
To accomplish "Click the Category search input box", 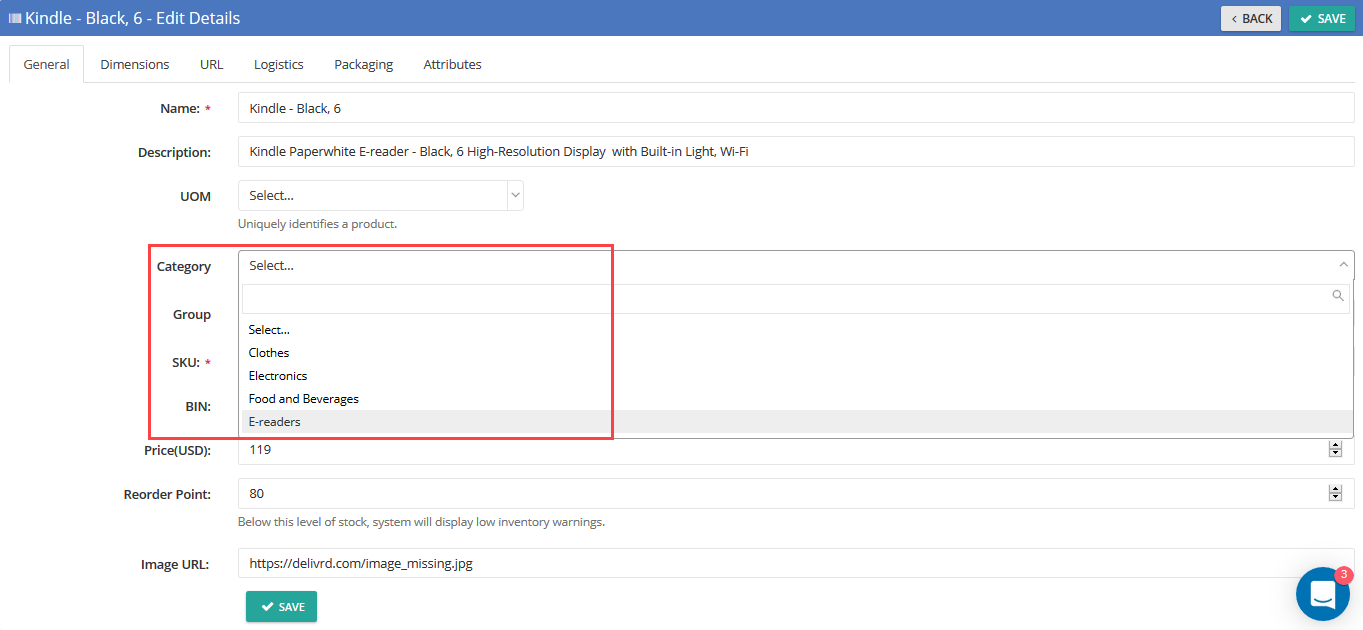I will pos(796,299).
